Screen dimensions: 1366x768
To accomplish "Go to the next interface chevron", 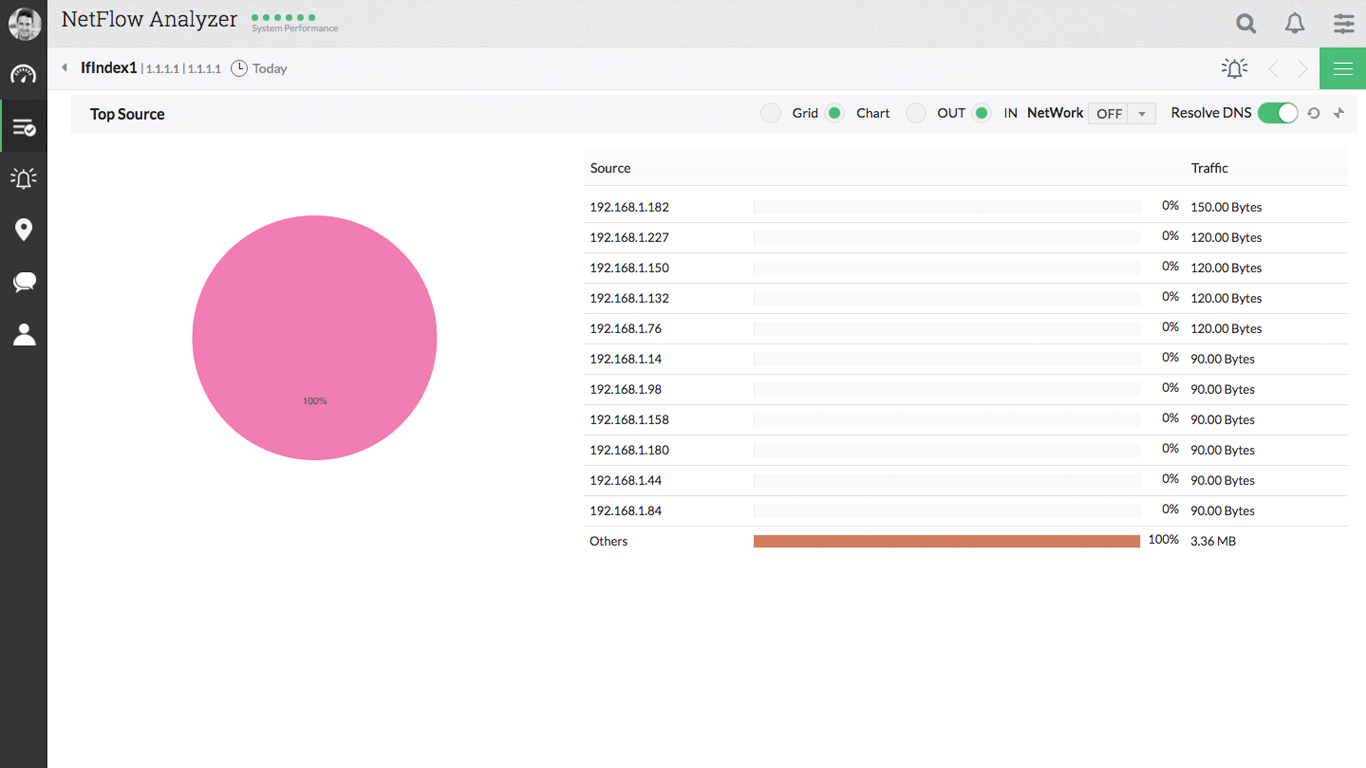I will [x=1303, y=68].
